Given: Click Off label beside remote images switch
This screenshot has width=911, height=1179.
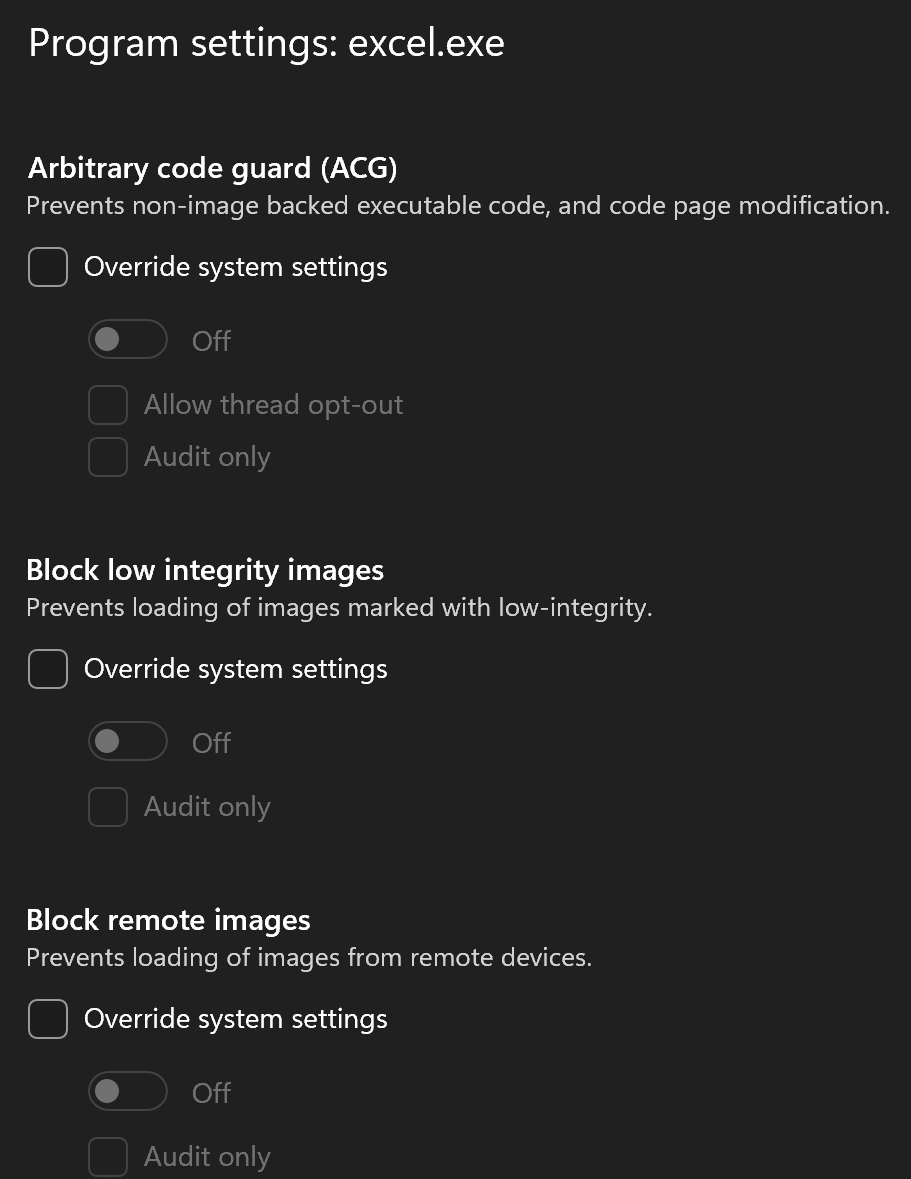Looking at the screenshot, I should [x=211, y=1093].
